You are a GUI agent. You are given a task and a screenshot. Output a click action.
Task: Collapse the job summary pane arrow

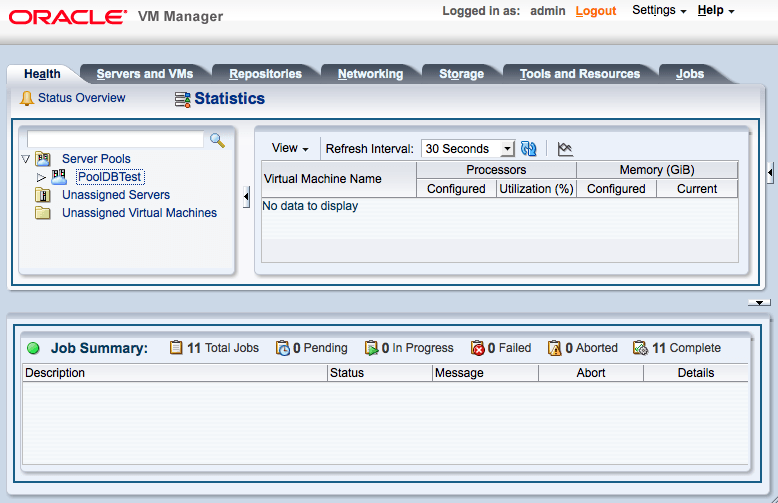tap(759, 303)
